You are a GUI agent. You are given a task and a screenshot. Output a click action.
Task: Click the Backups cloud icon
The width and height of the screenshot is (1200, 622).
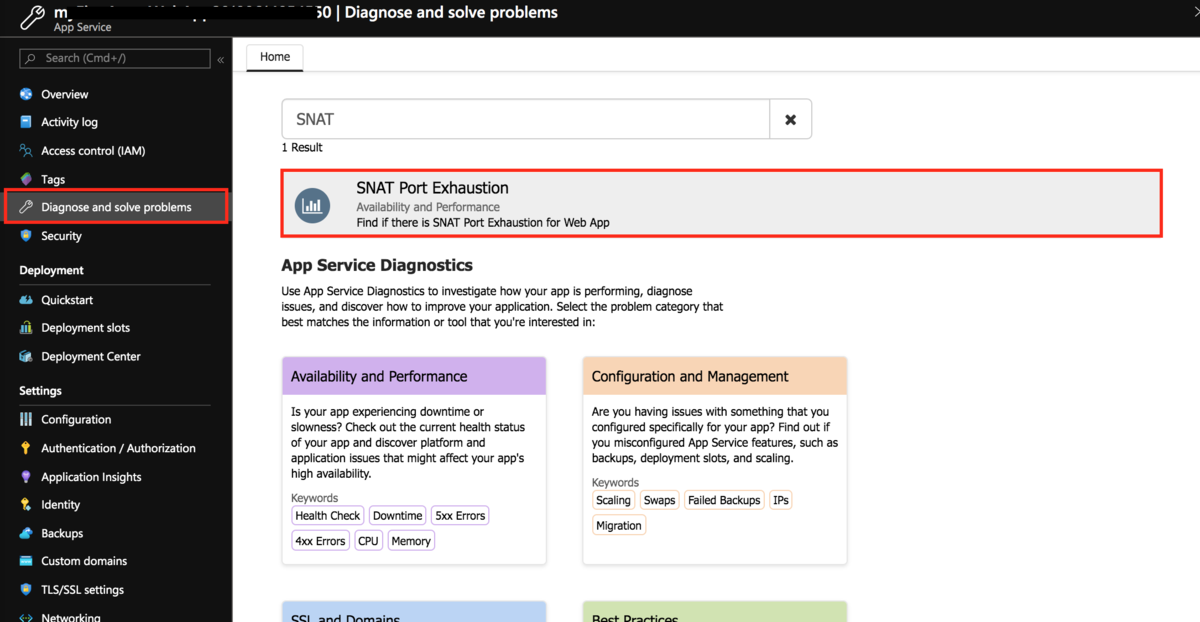27,533
